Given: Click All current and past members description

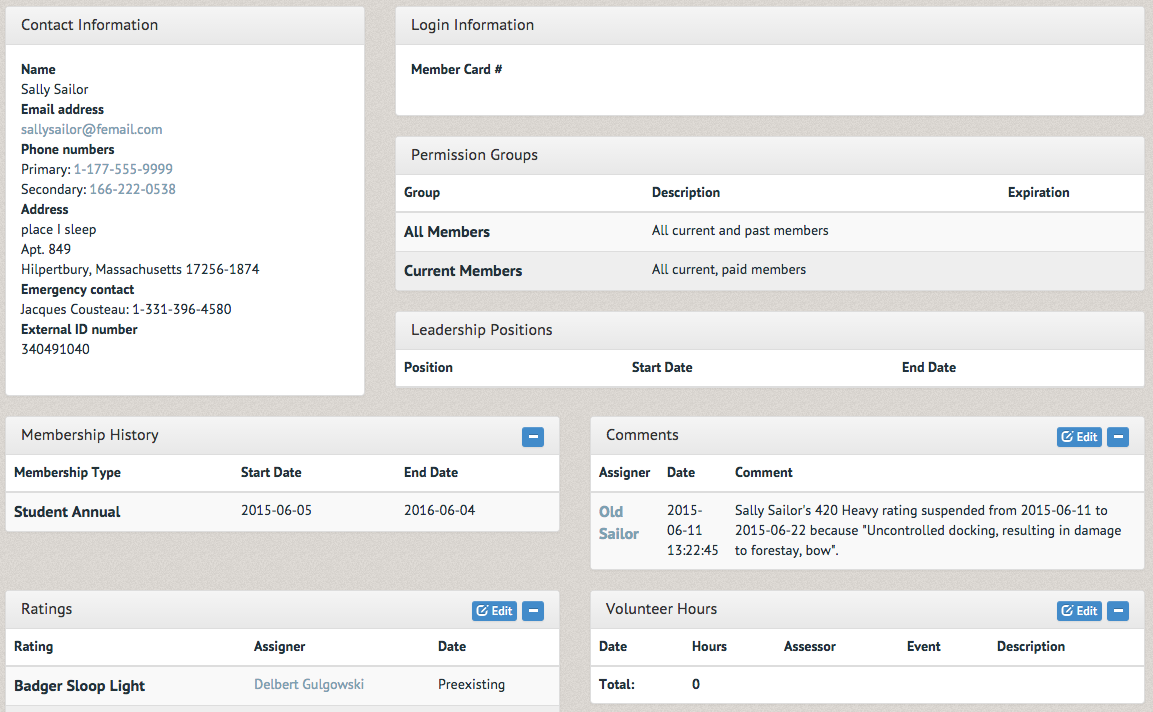Looking at the screenshot, I should [x=740, y=231].
